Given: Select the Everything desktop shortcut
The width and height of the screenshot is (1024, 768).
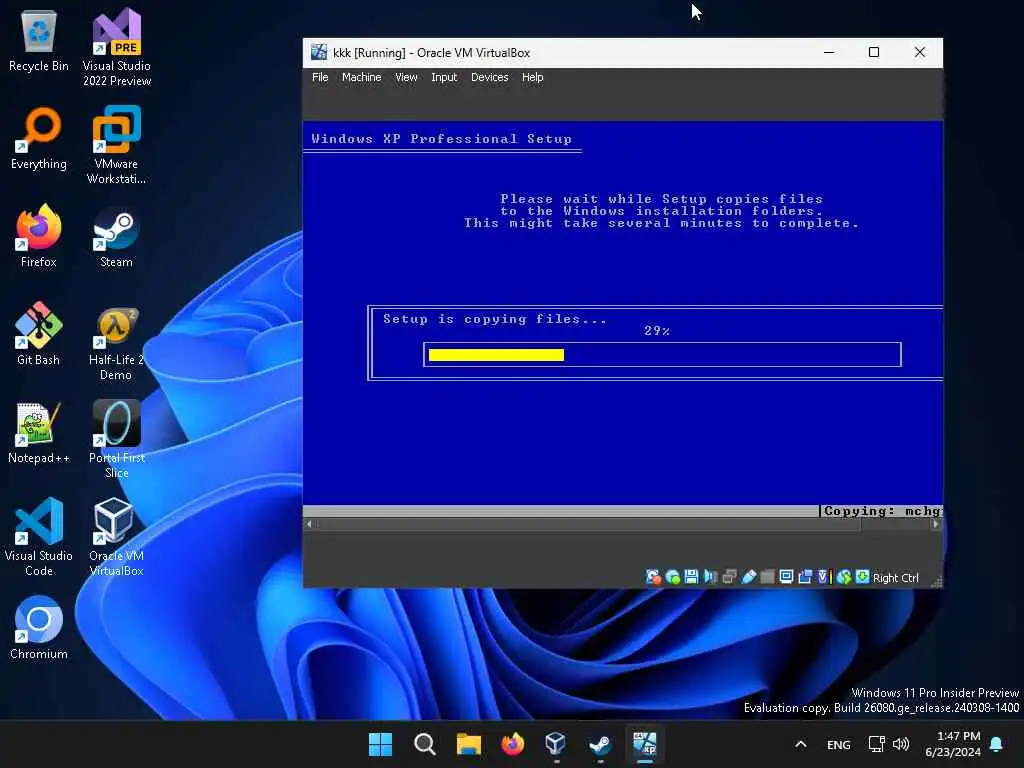Looking at the screenshot, I should tap(39, 138).
